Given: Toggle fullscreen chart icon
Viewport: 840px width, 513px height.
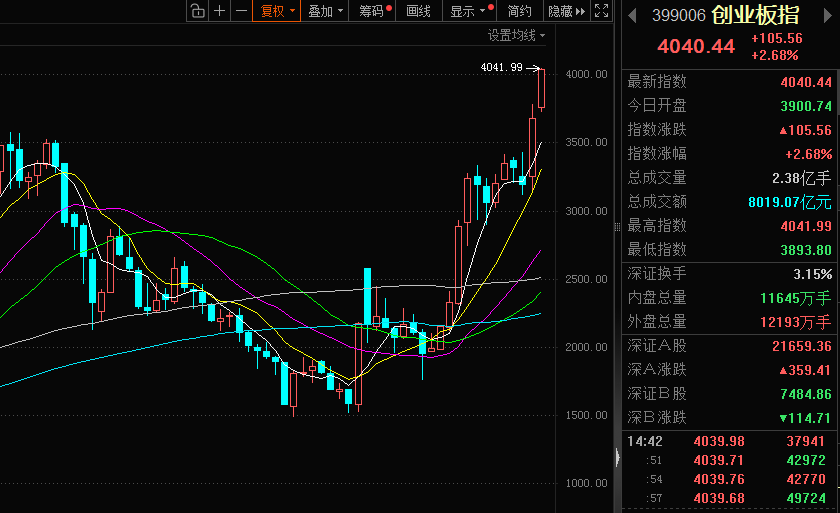Looking at the screenshot, I should (x=602, y=11).
